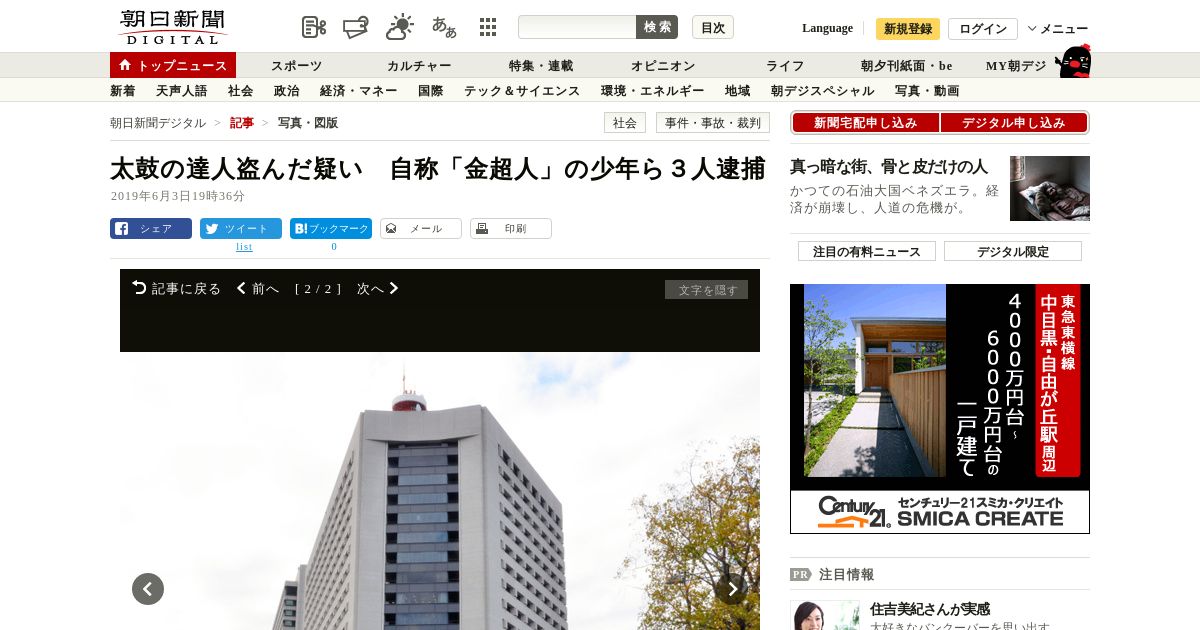Open the Language selector

[827, 28]
